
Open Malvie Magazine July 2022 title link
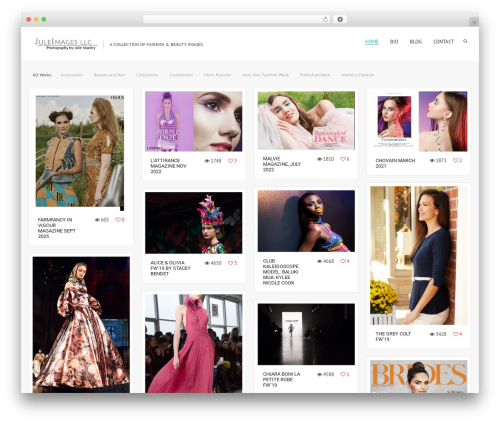click(x=282, y=164)
